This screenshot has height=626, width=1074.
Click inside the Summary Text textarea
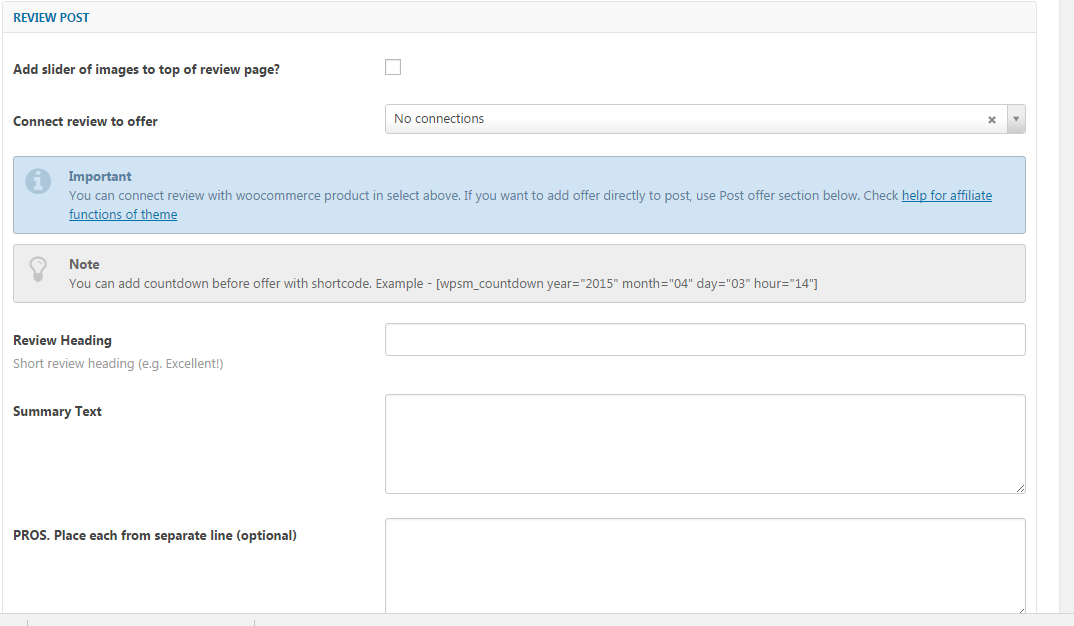coord(705,443)
